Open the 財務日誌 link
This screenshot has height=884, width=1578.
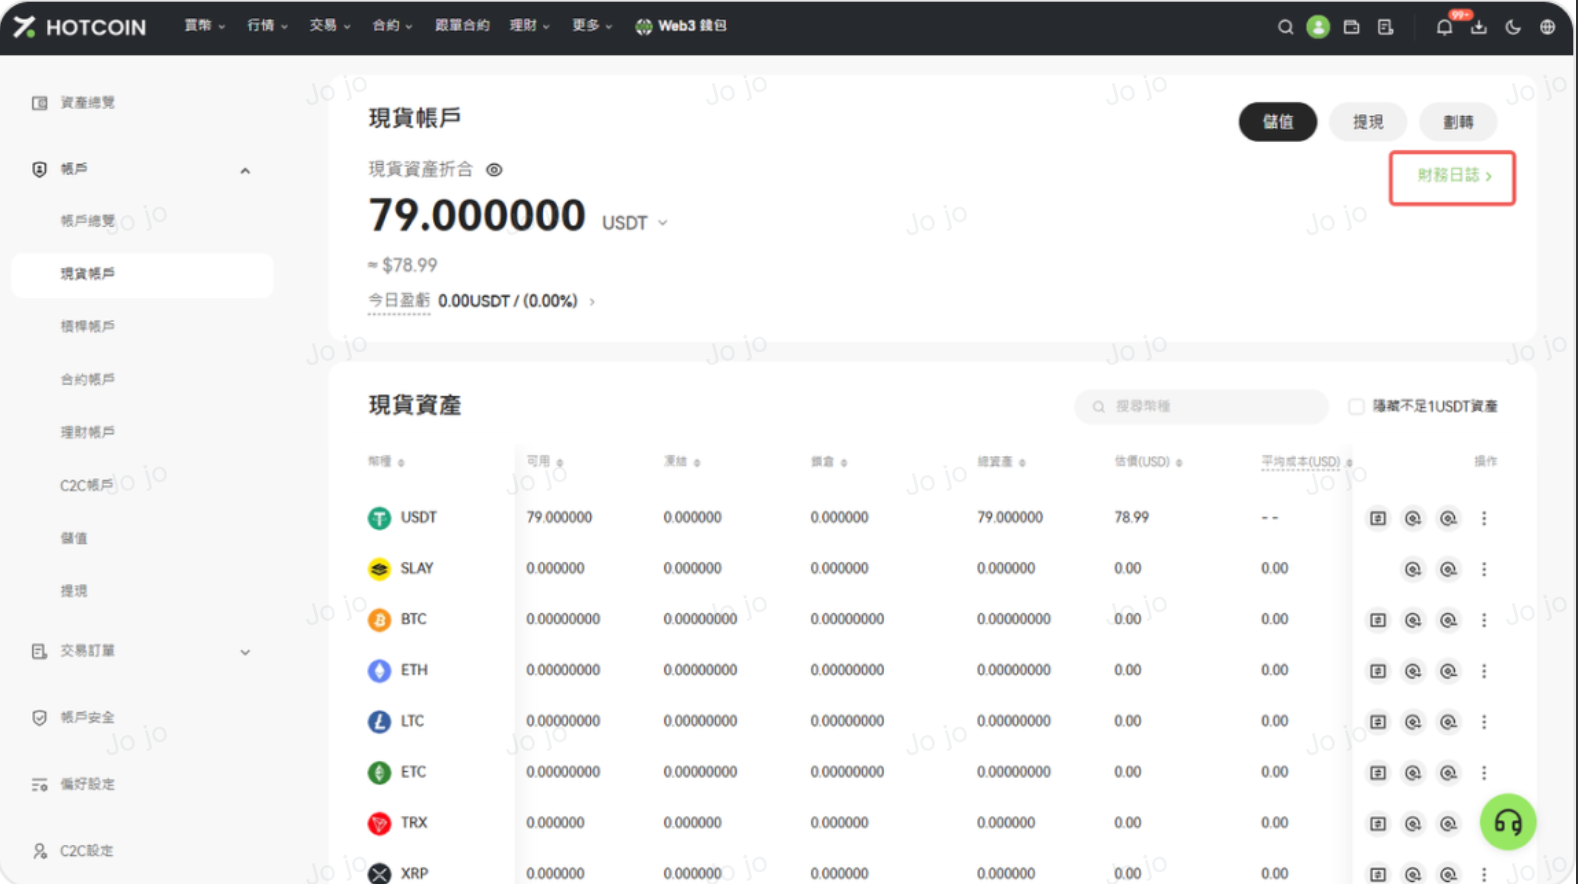(1453, 176)
